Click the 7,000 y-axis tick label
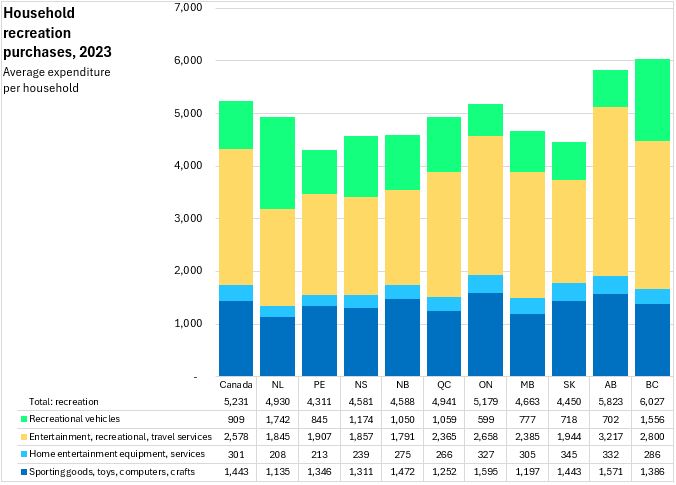The width and height of the screenshot is (676, 485). (x=188, y=8)
